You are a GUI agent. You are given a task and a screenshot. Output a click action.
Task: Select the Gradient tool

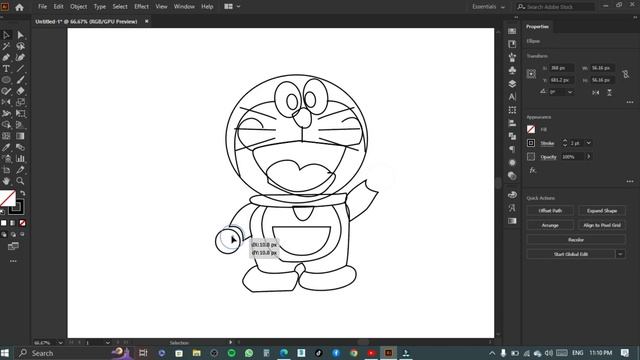point(20,136)
